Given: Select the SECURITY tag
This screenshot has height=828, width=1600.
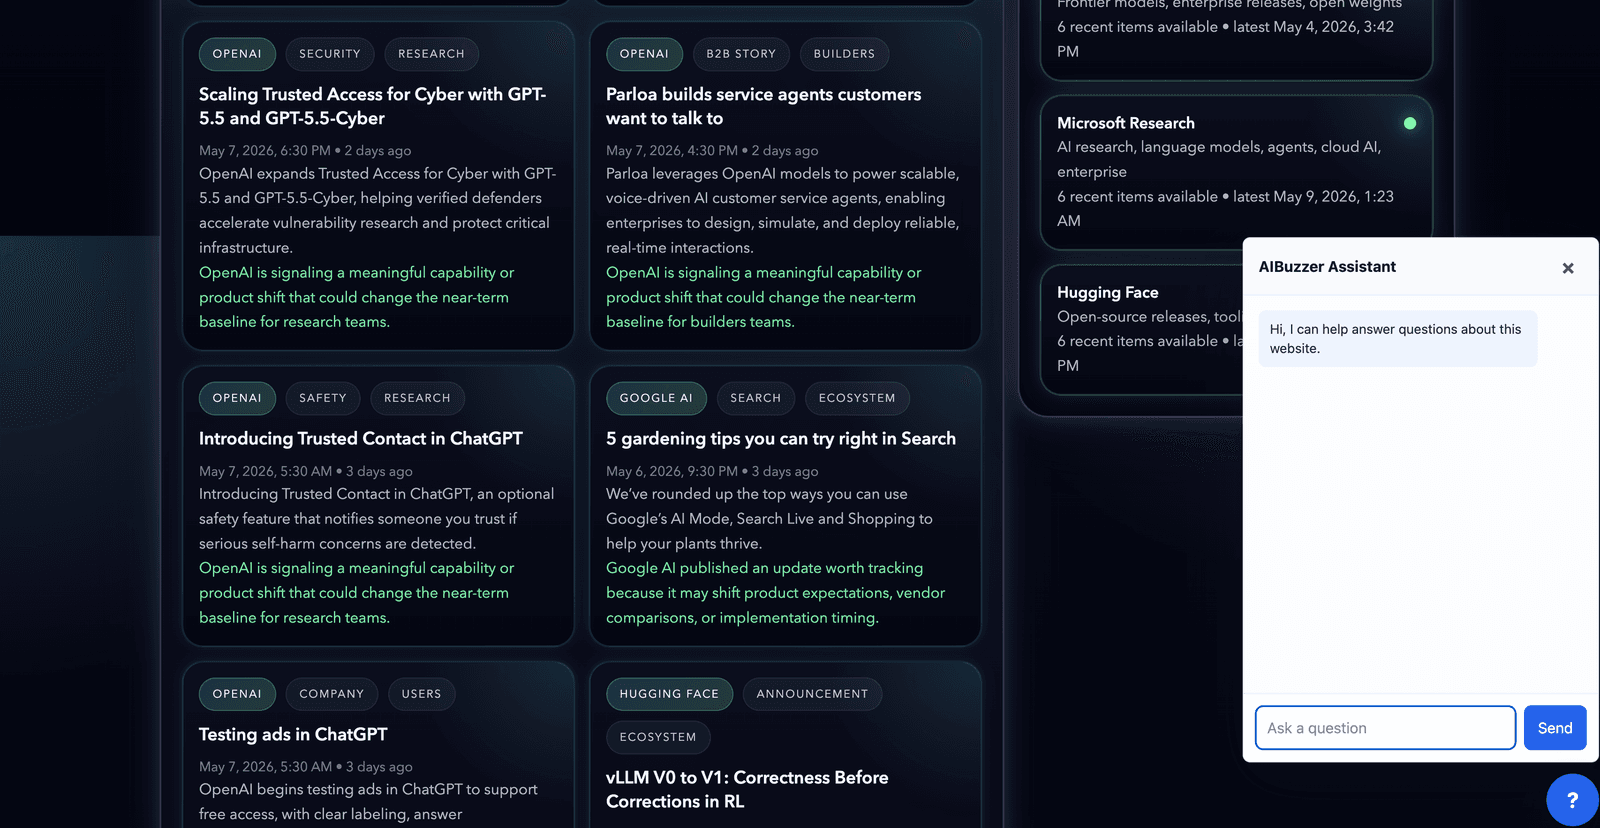Looking at the screenshot, I should 330,54.
